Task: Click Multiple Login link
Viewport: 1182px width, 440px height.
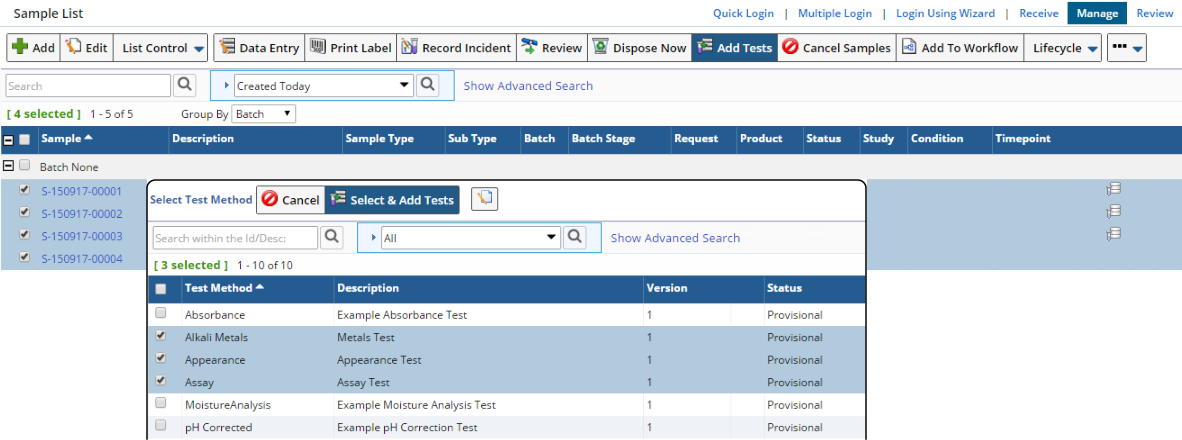Action: (x=834, y=13)
